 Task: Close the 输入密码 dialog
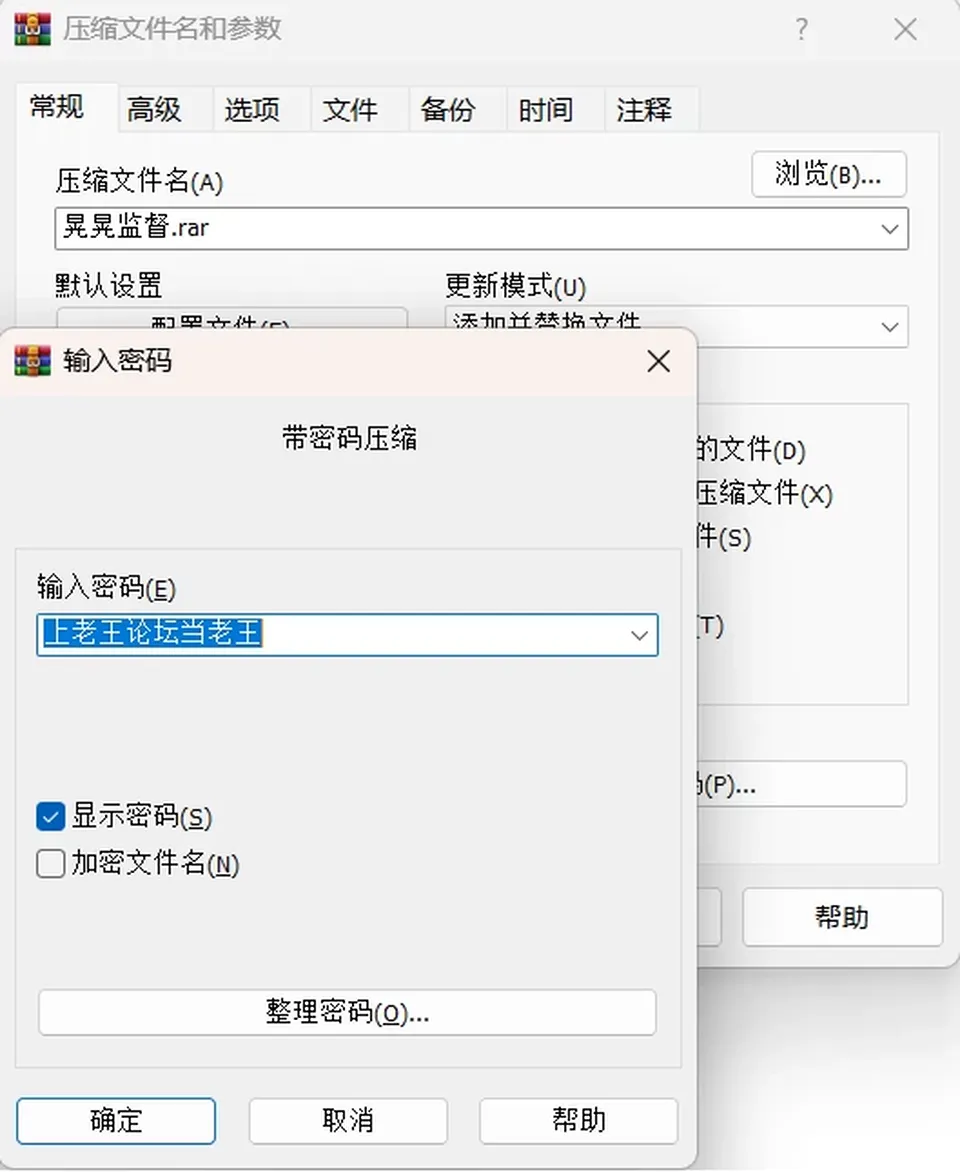pyautogui.click(x=659, y=362)
